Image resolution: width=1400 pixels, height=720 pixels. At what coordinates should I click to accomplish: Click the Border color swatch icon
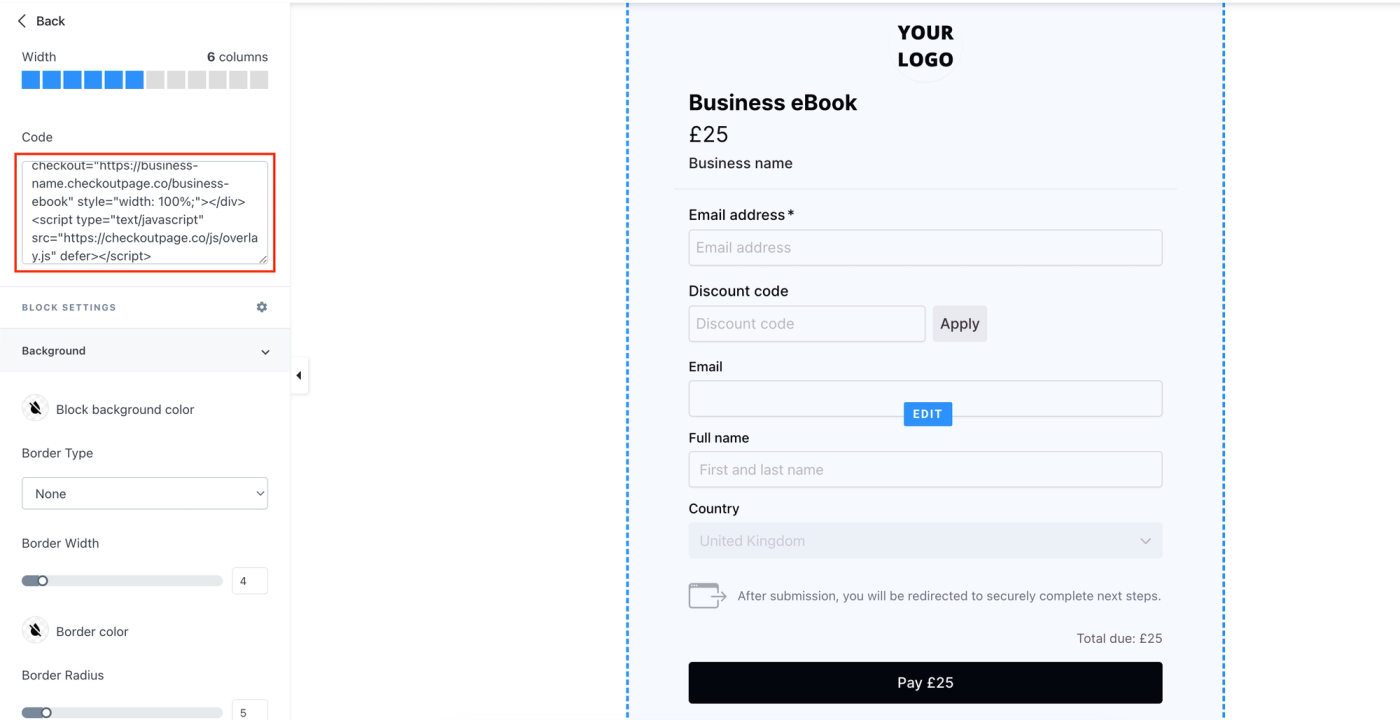click(x=35, y=630)
